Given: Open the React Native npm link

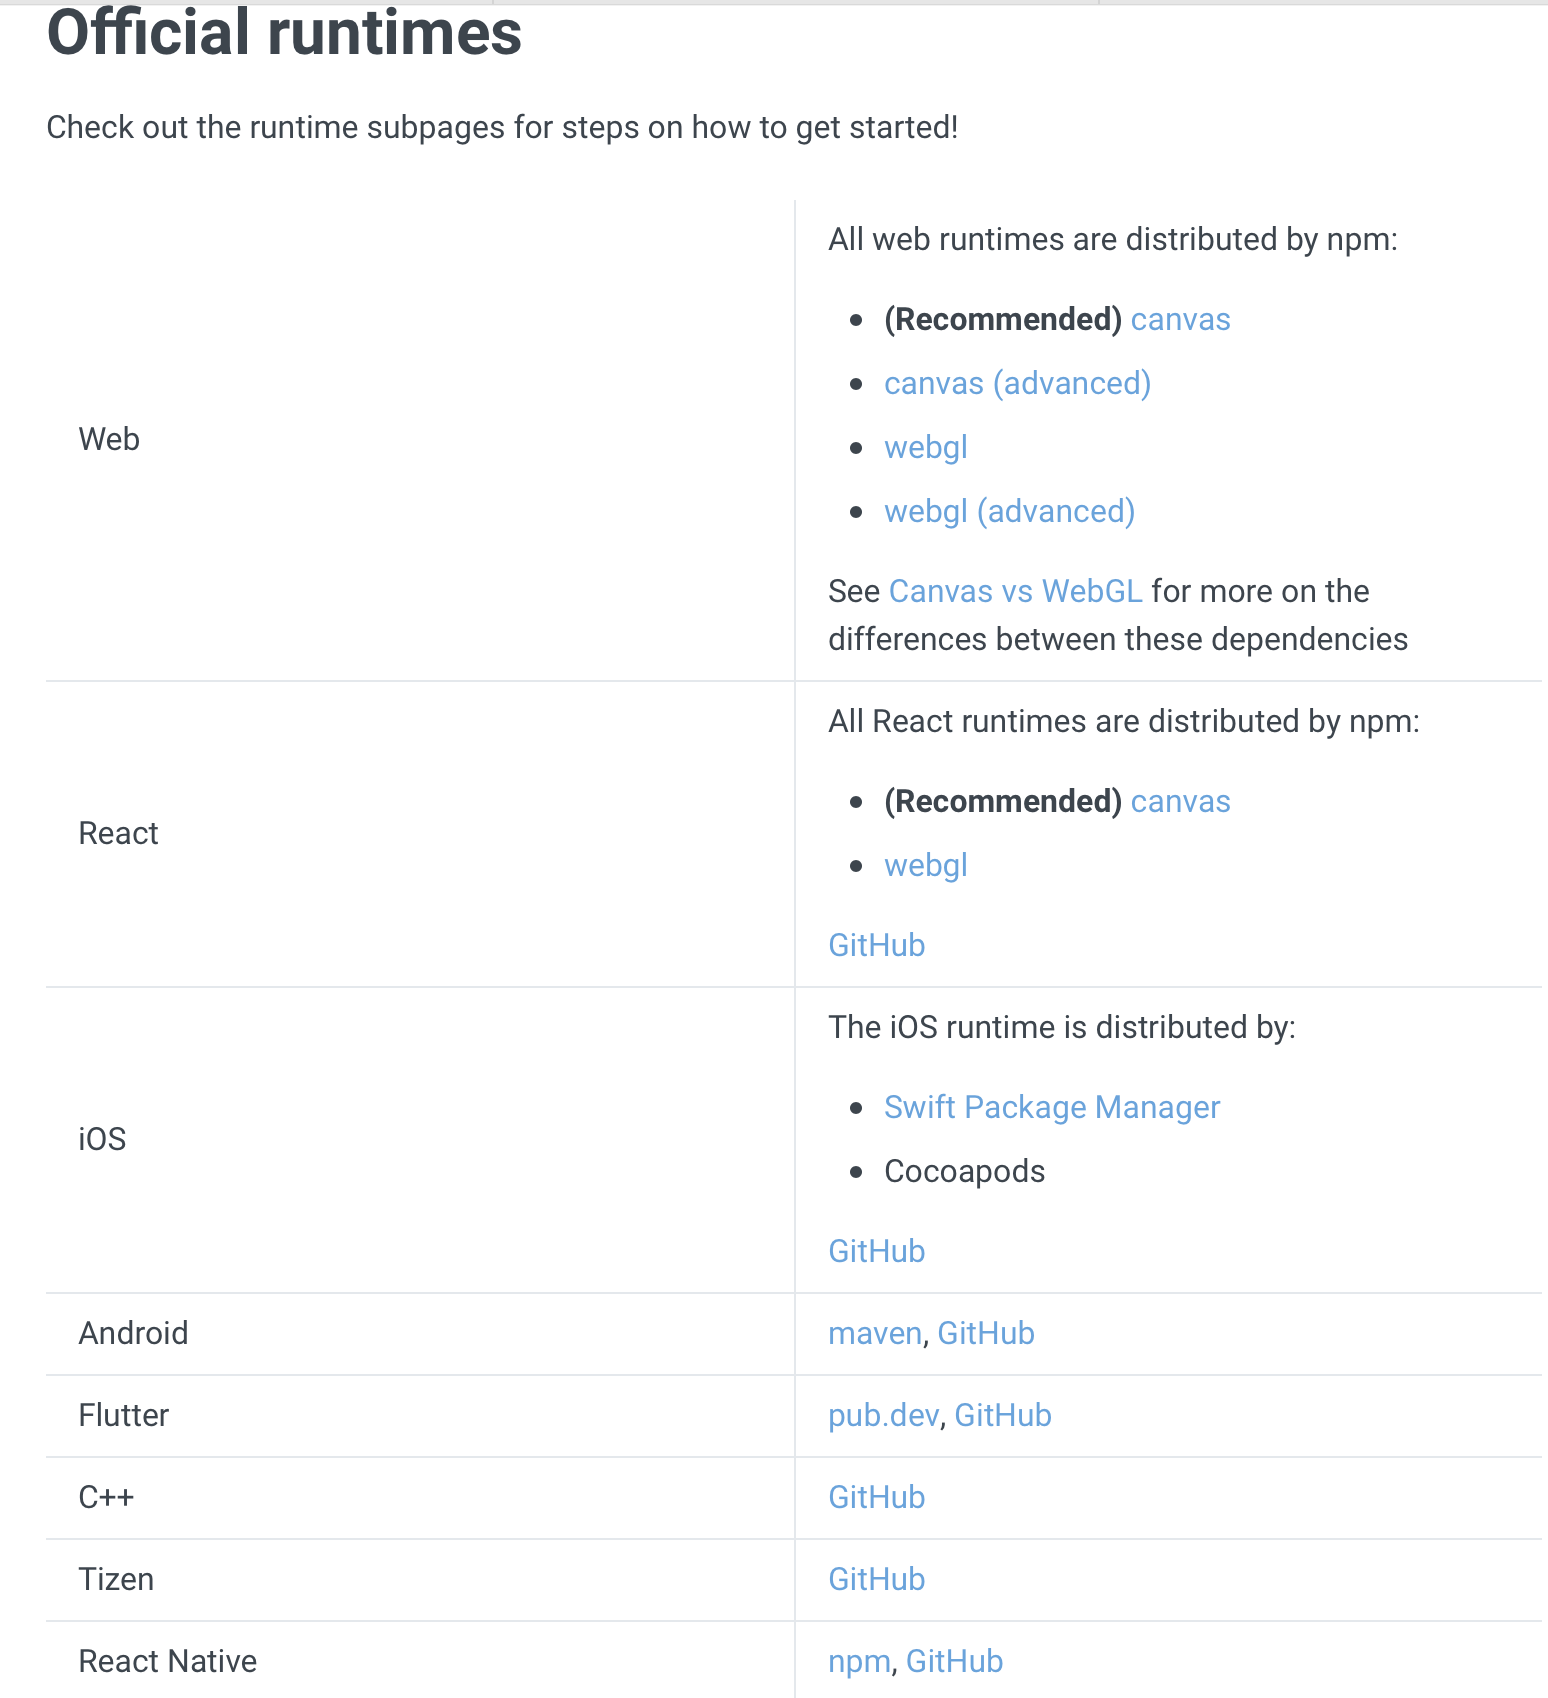Looking at the screenshot, I should (859, 1661).
